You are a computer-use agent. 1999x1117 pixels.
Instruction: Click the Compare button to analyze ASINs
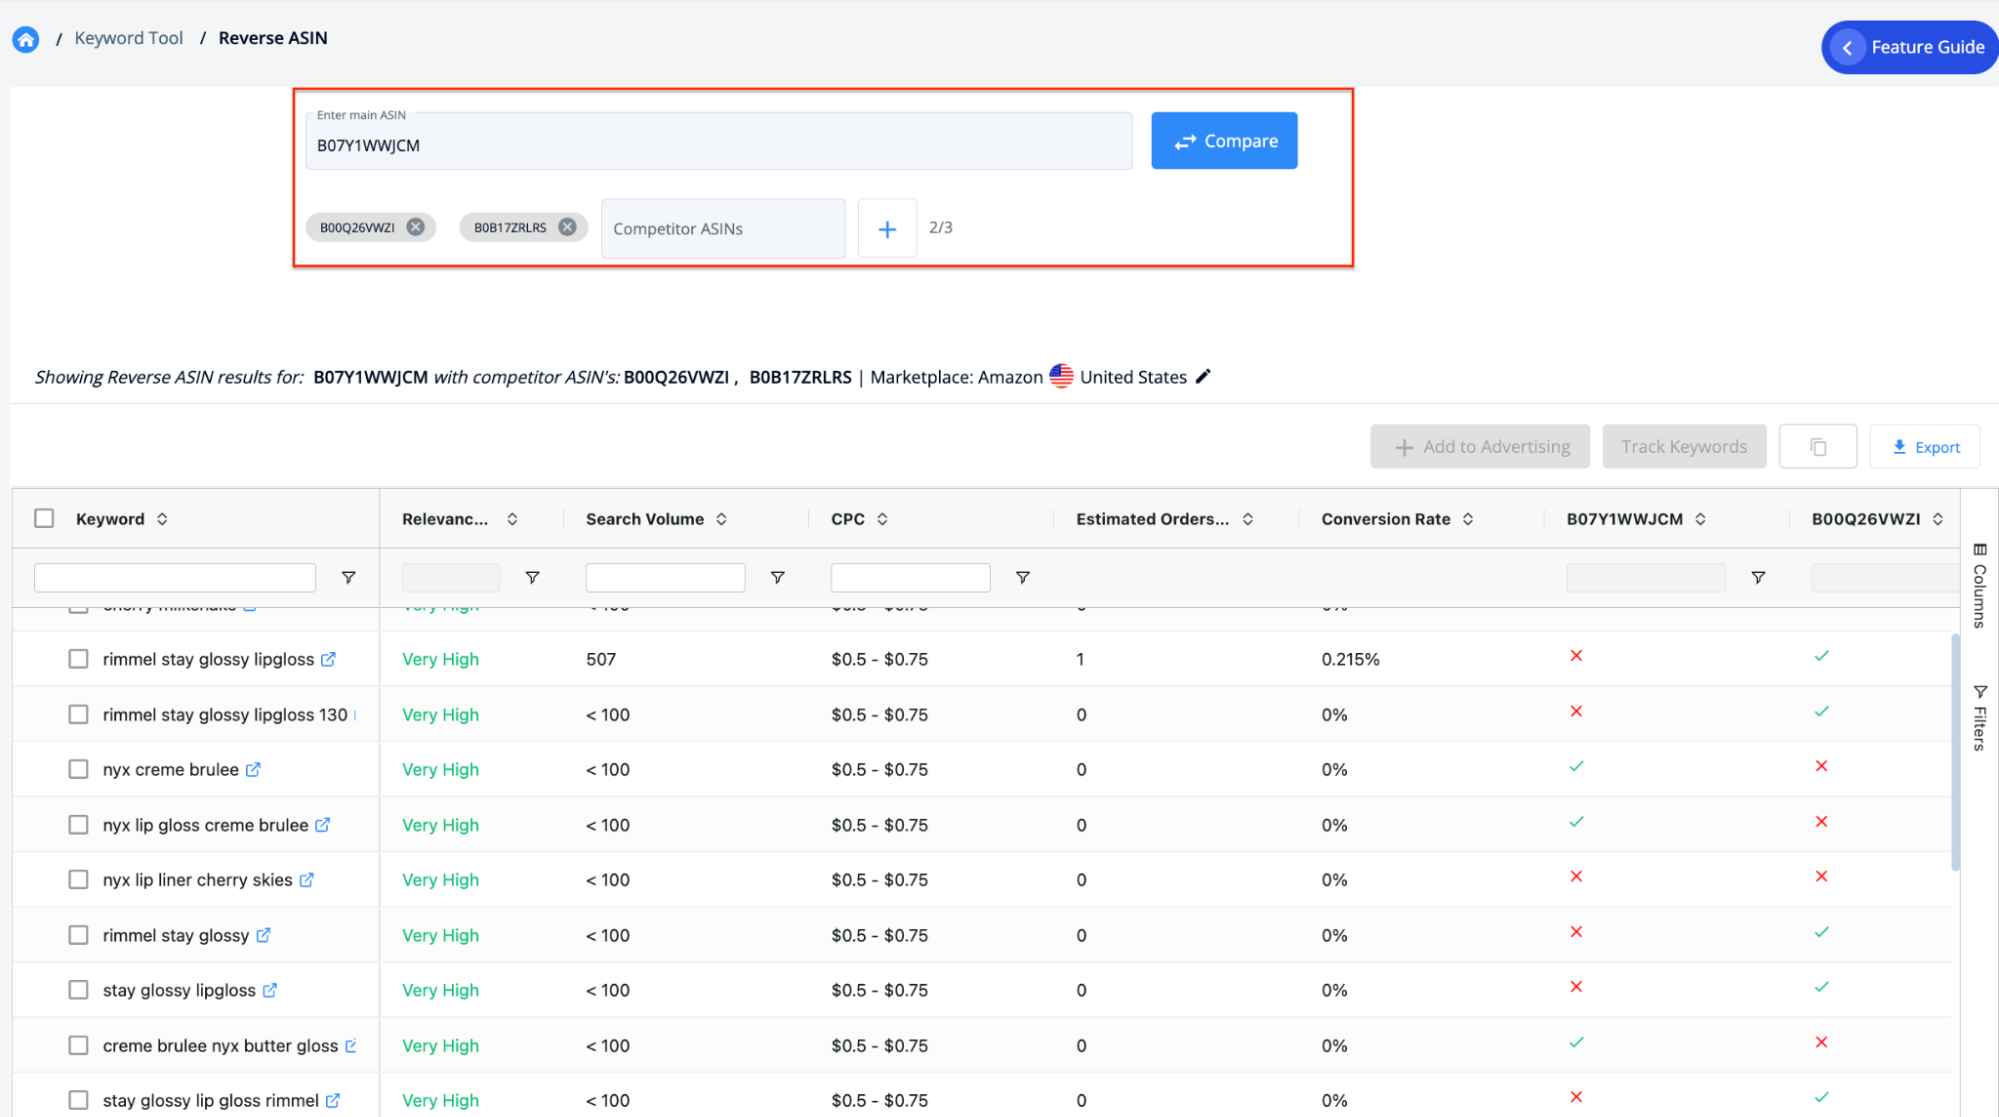pos(1225,140)
